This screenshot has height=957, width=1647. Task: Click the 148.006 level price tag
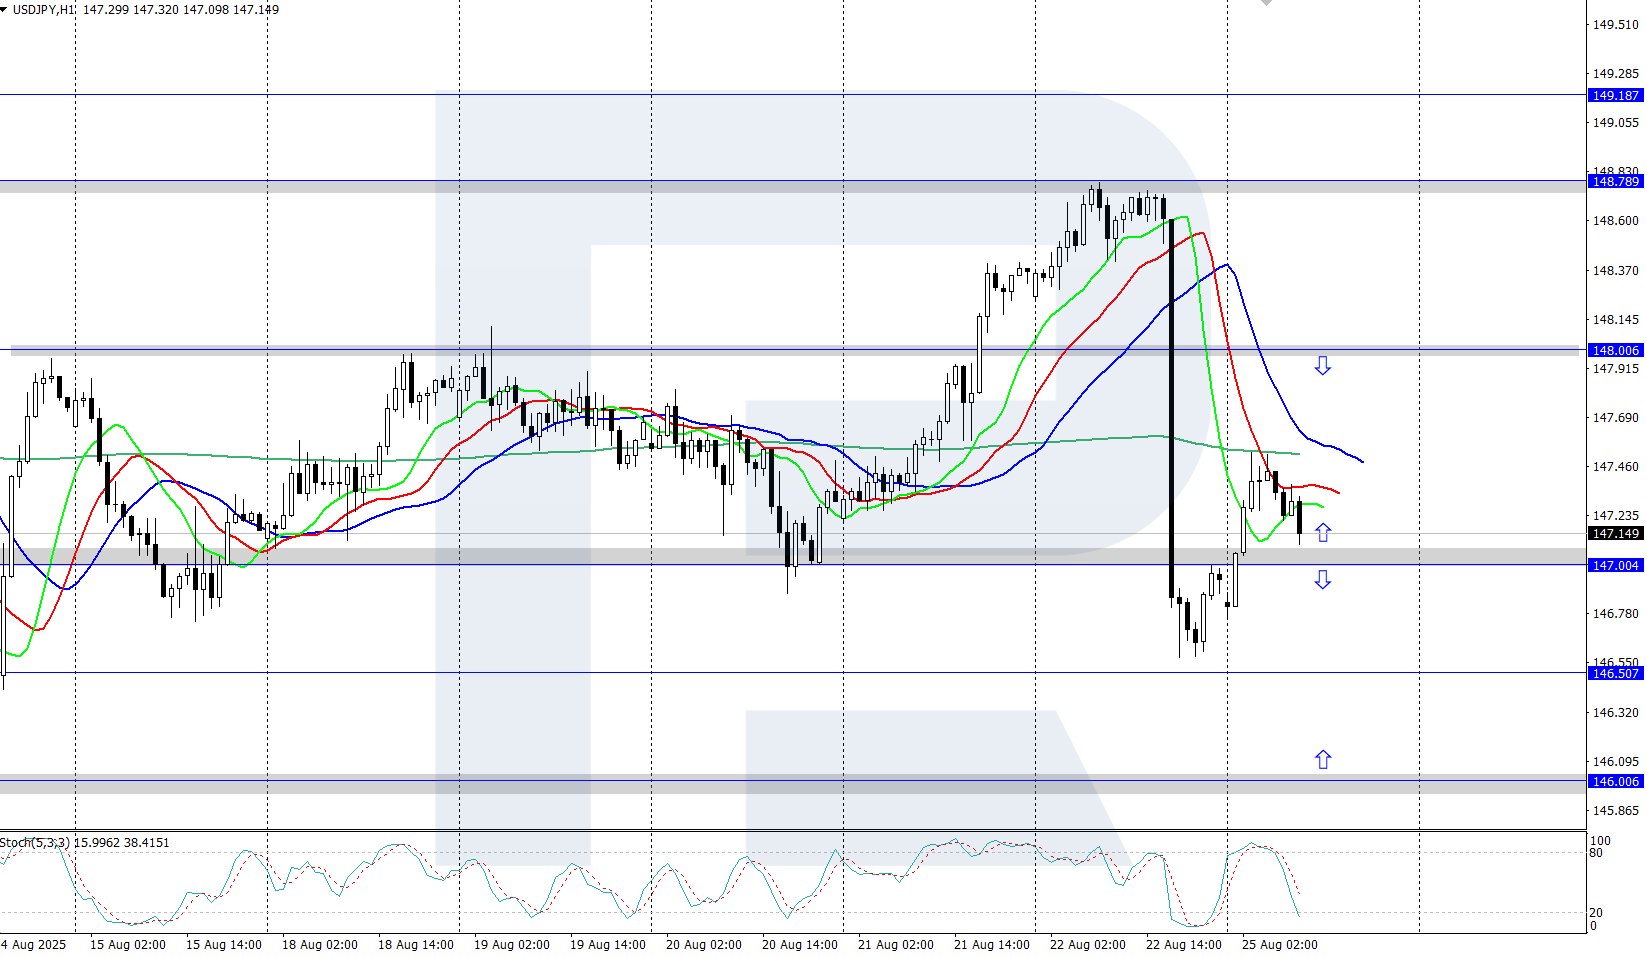tap(1615, 351)
